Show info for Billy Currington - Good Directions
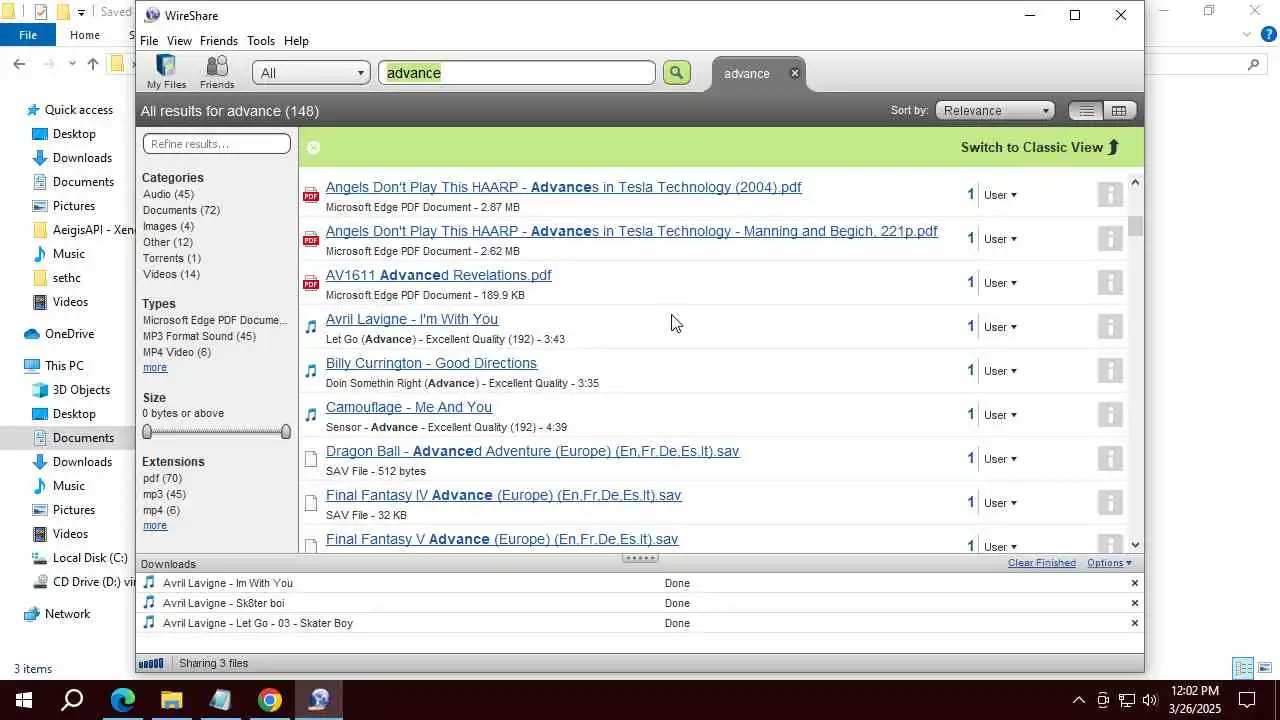Viewport: 1280px width, 720px height. 1110,370
